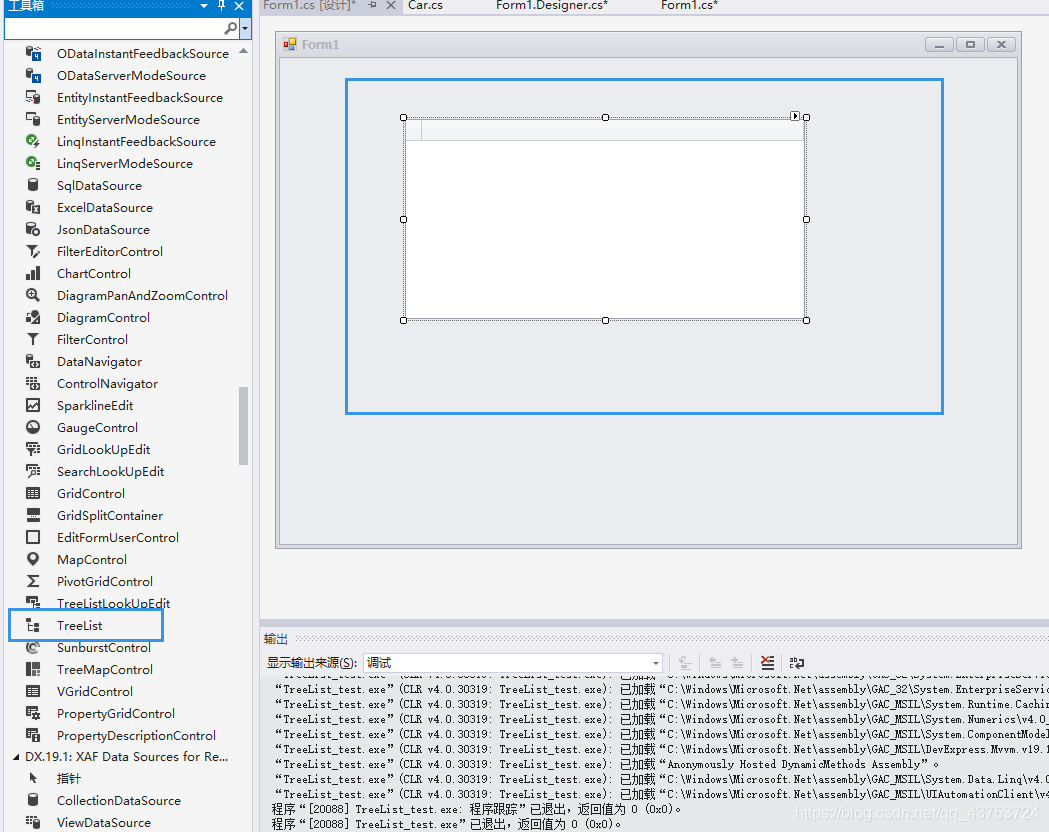
Task: Close the toolbox panel
Action: (239, 5)
